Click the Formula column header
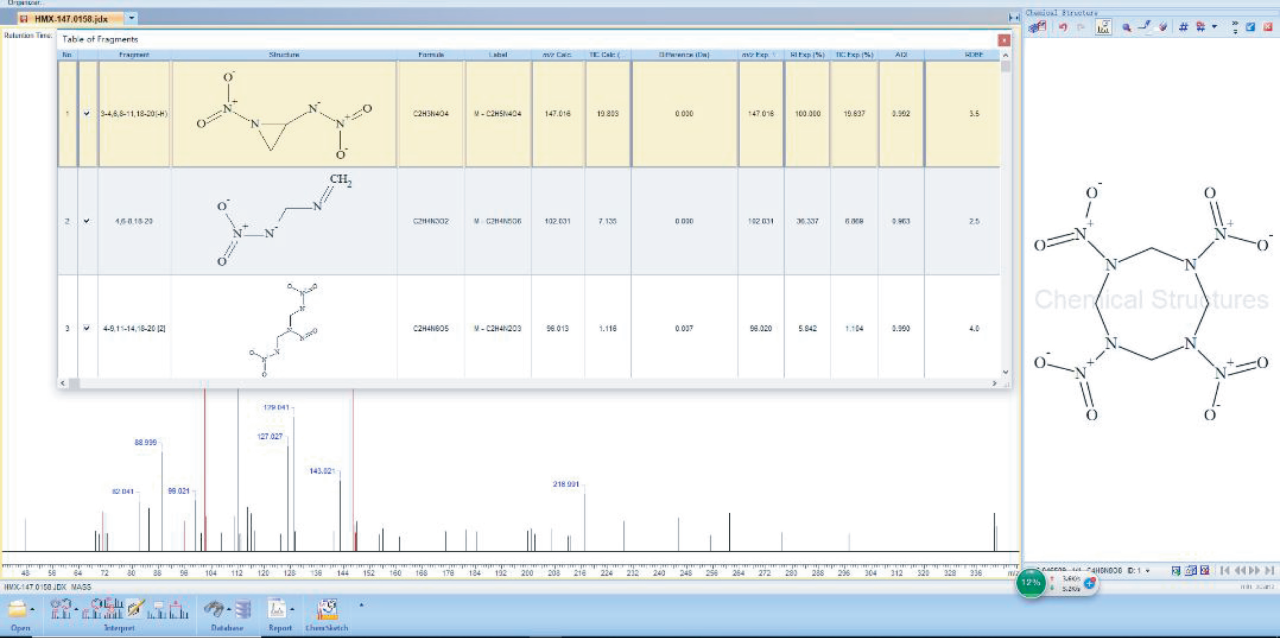The image size is (1280, 638). coord(430,55)
